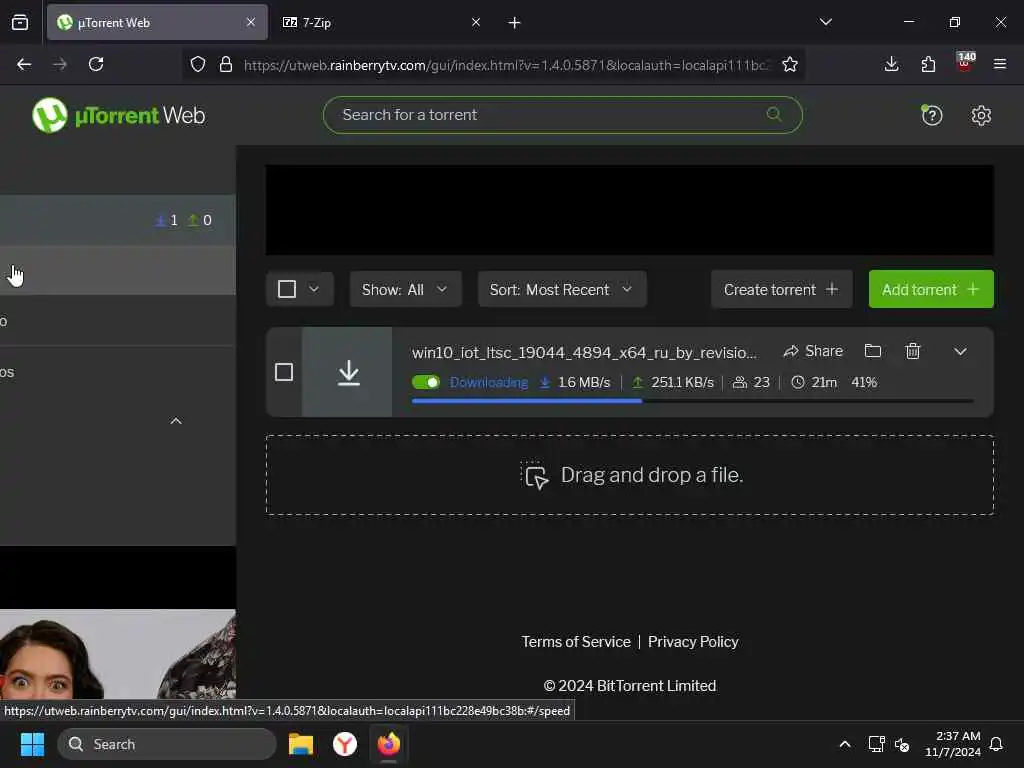Open the Firefox hamburger menu

pyautogui.click(x=1000, y=64)
